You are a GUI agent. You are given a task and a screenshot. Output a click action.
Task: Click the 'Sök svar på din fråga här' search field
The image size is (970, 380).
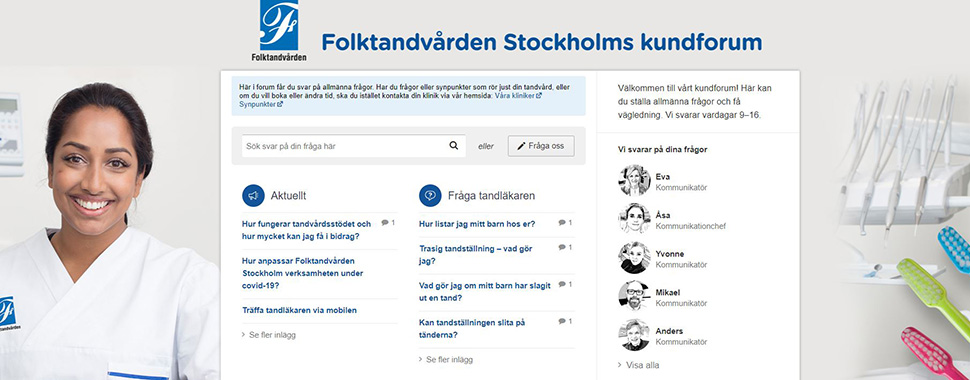pyautogui.click(x=354, y=146)
